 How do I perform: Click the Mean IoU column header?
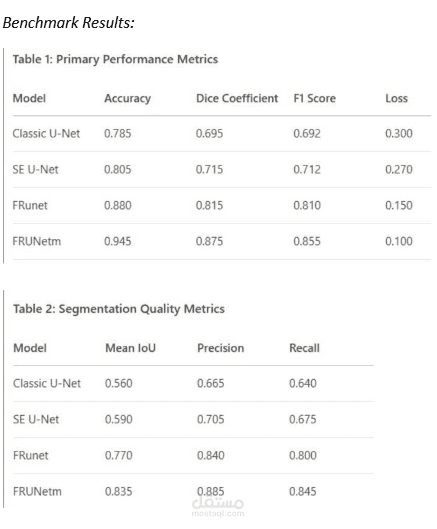pyautogui.click(x=131, y=348)
